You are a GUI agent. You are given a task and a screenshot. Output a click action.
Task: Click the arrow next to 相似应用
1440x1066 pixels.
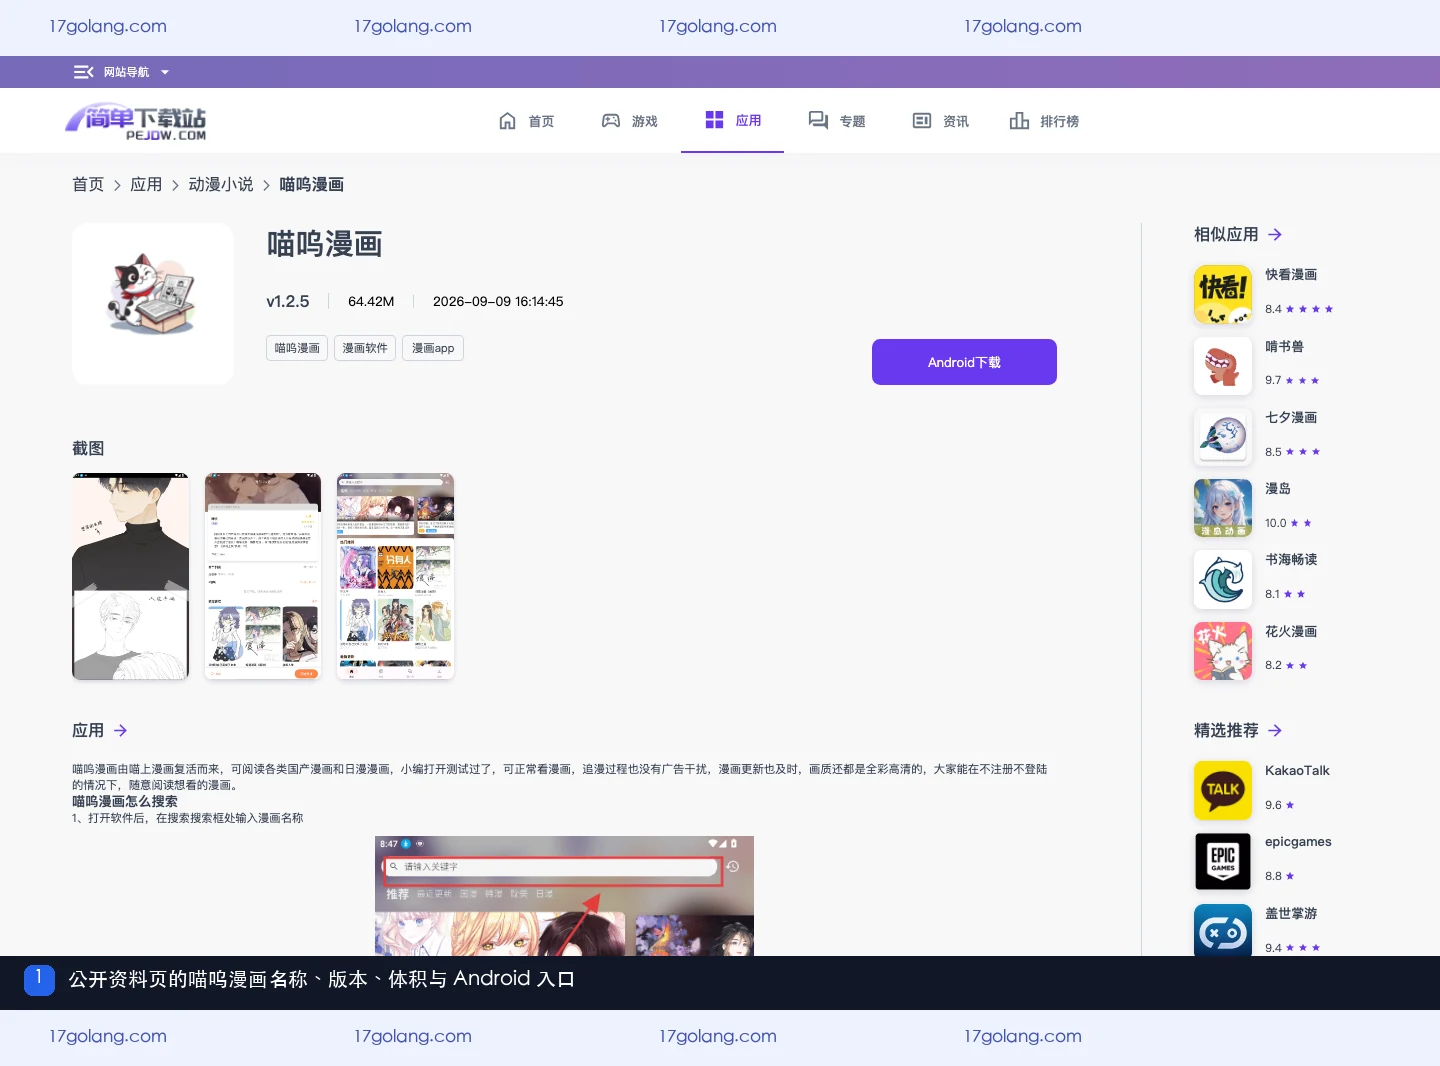click(x=1275, y=234)
